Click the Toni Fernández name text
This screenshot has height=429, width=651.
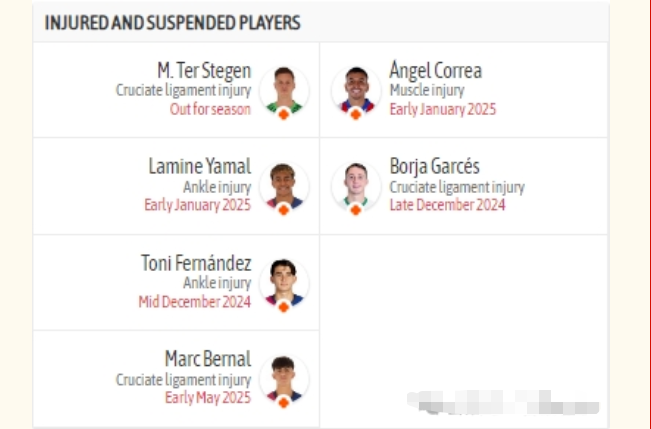(x=196, y=264)
